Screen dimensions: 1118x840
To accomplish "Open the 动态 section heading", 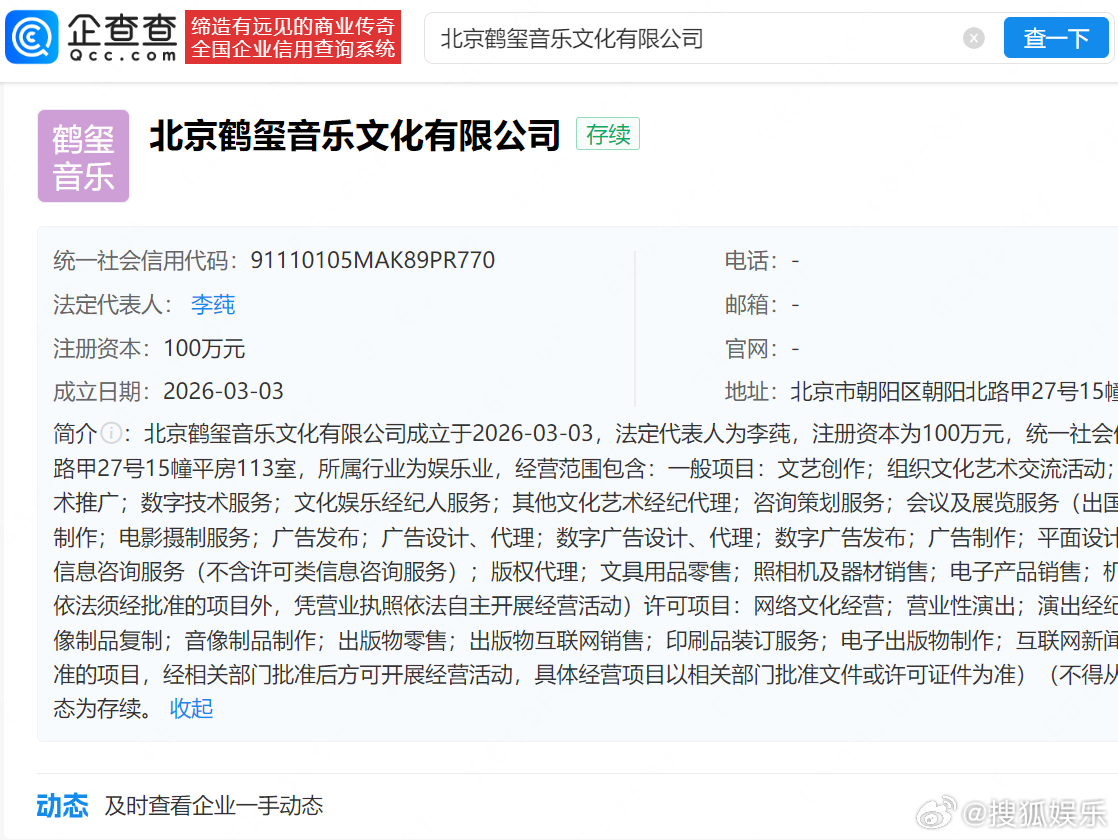I will coord(63,806).
